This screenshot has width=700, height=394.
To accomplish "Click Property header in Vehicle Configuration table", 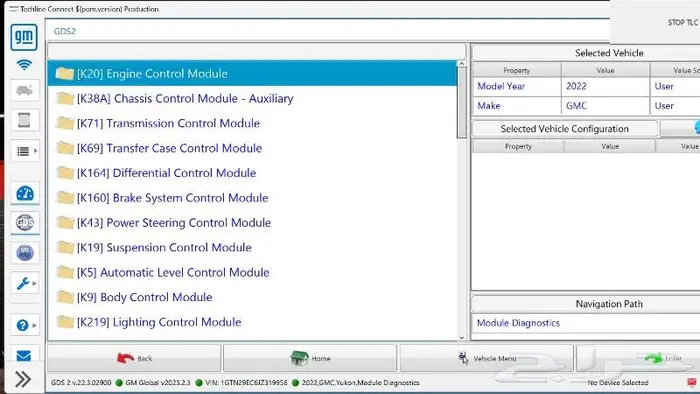I will click(518, 146).
